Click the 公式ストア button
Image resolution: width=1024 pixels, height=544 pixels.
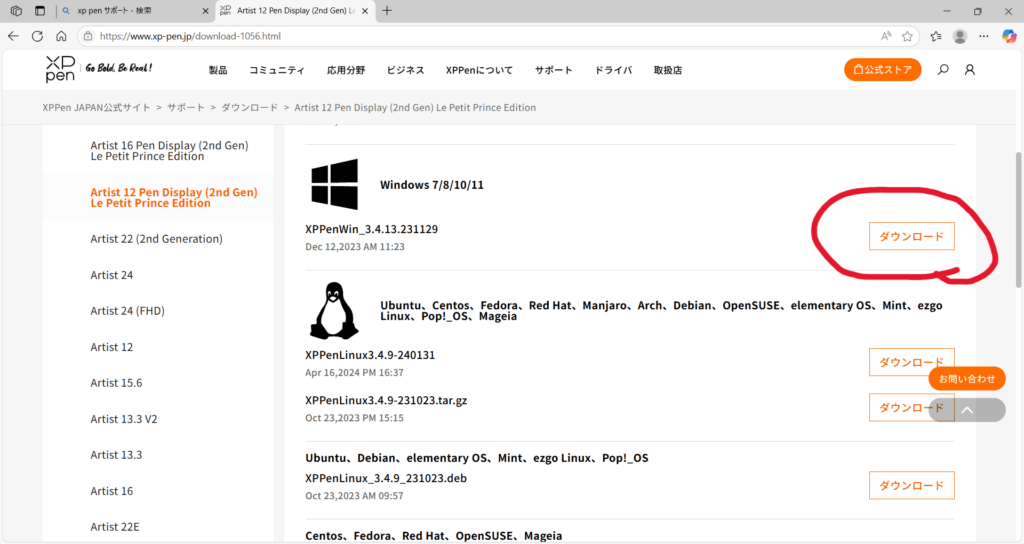click(x=883, y=69)
